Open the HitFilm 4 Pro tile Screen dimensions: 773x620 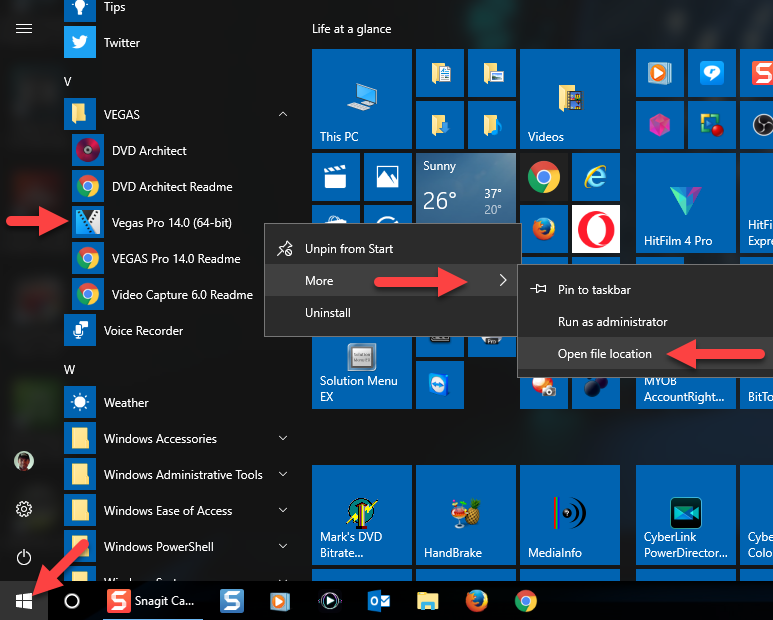685,203
